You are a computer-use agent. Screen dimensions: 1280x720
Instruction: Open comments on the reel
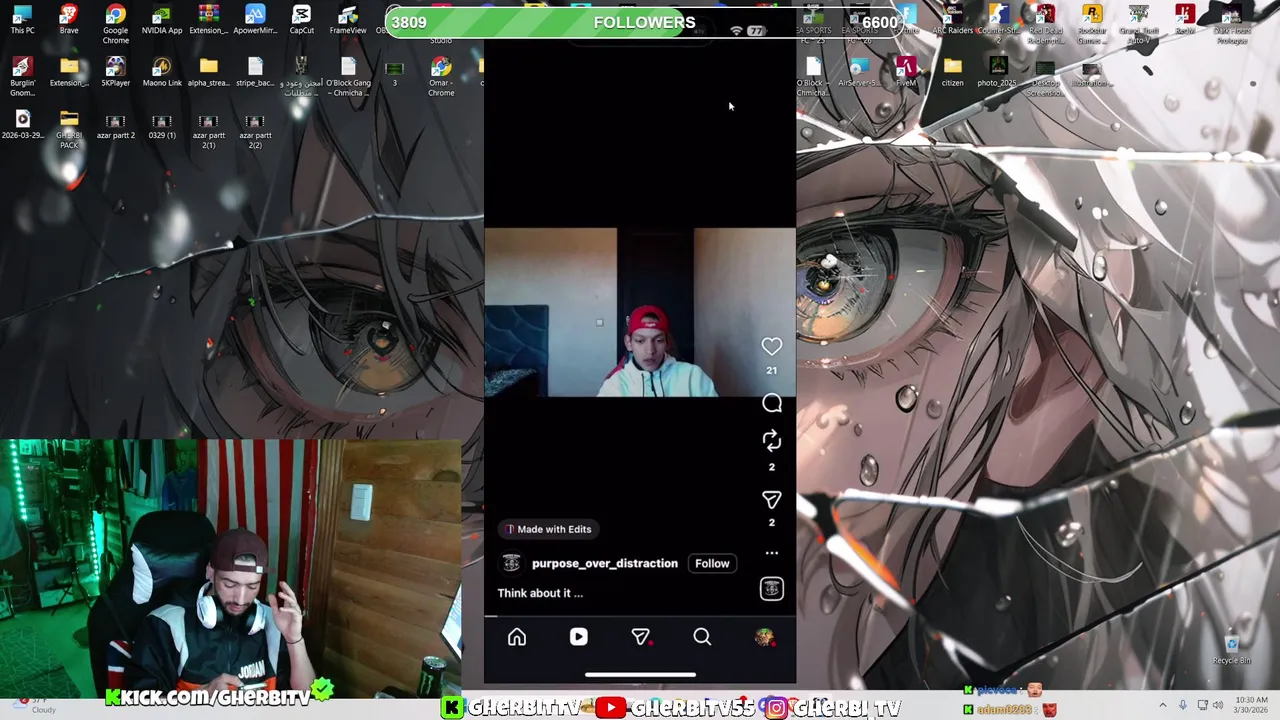pyautogui.click(x=771, y=403)
